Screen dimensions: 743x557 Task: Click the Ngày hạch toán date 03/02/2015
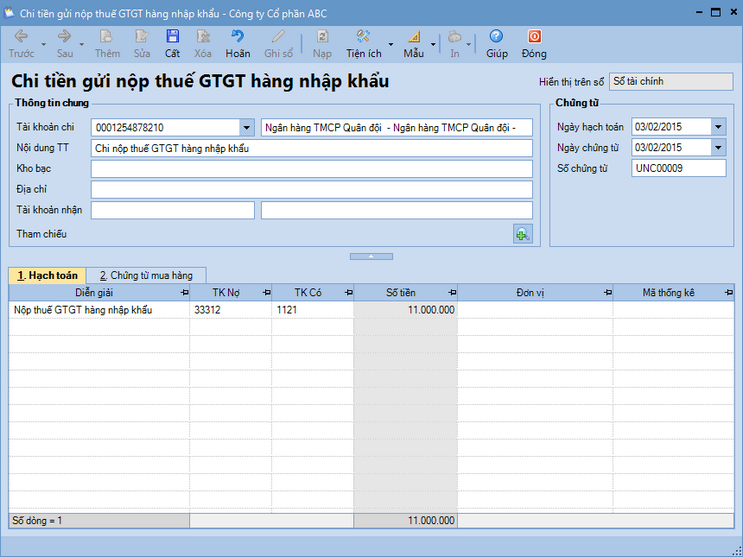click(658, 127)
